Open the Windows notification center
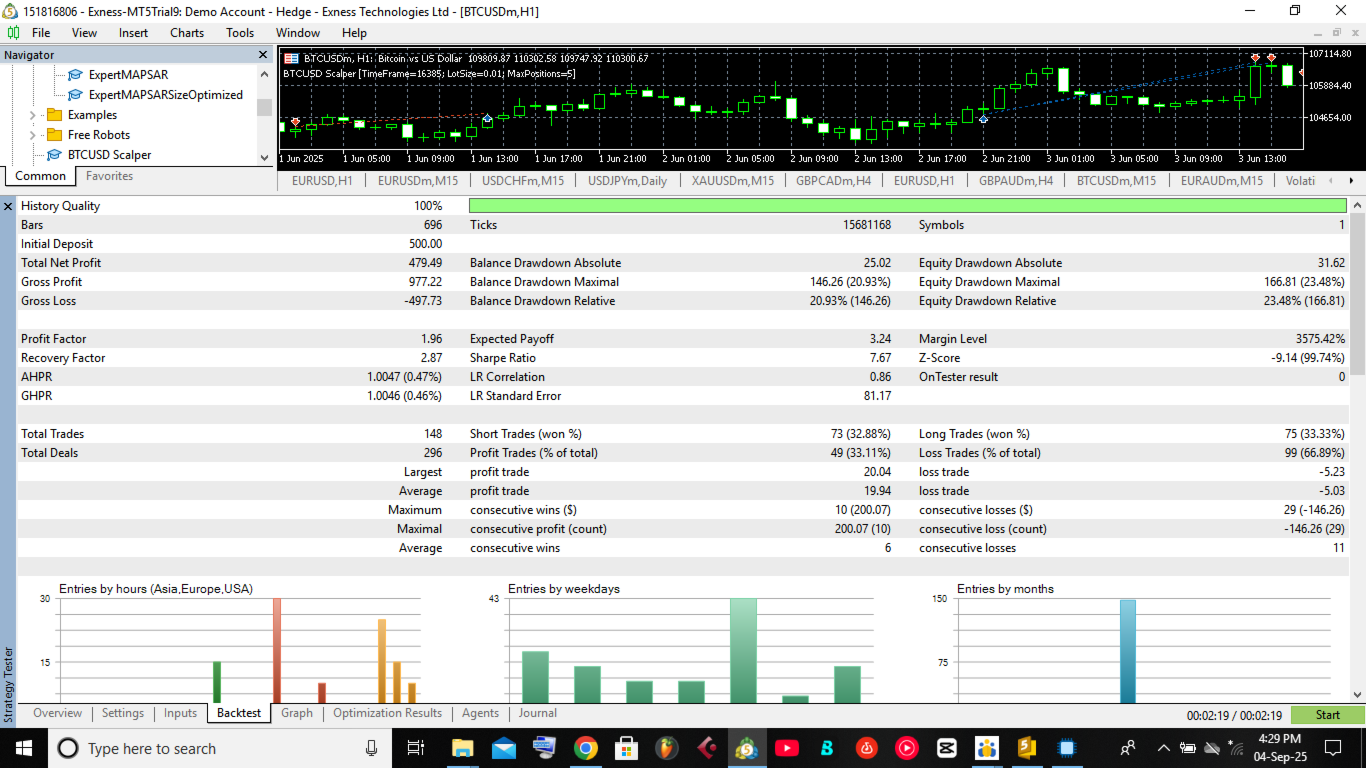This screenshot has width=1366, height=768. pos(1332,748)
